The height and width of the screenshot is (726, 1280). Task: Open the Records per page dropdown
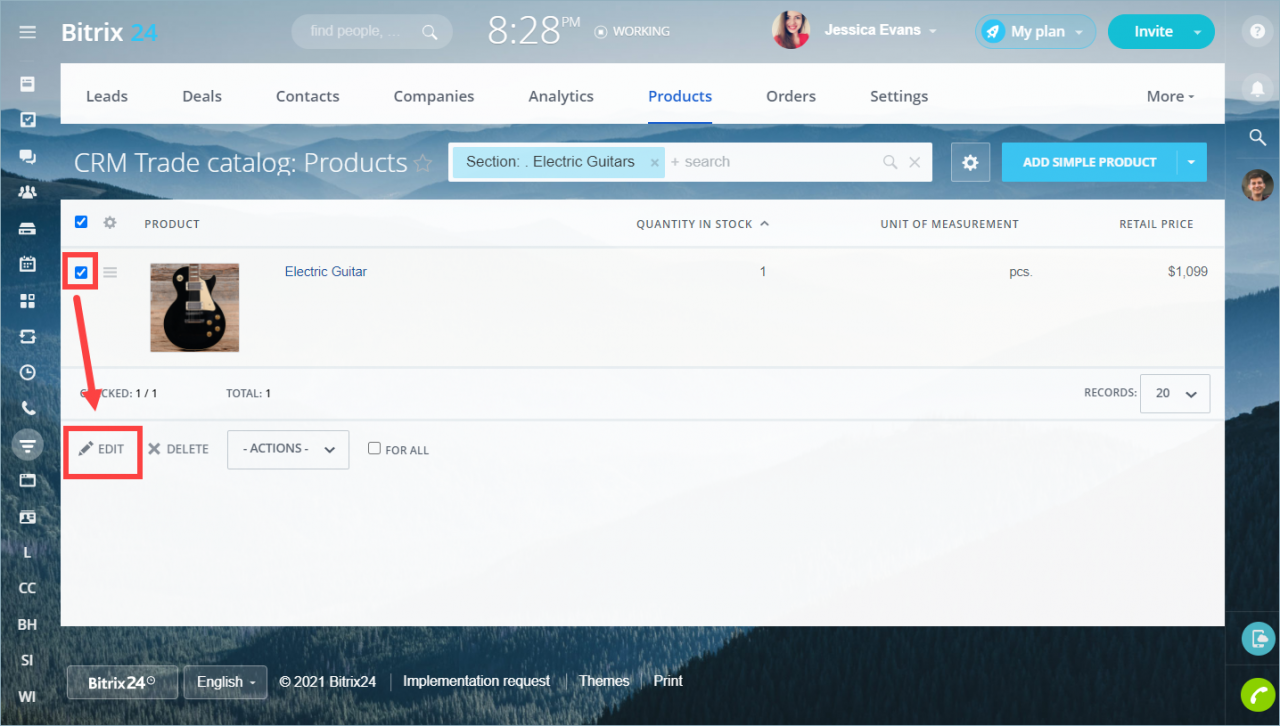coord(1176,394)
